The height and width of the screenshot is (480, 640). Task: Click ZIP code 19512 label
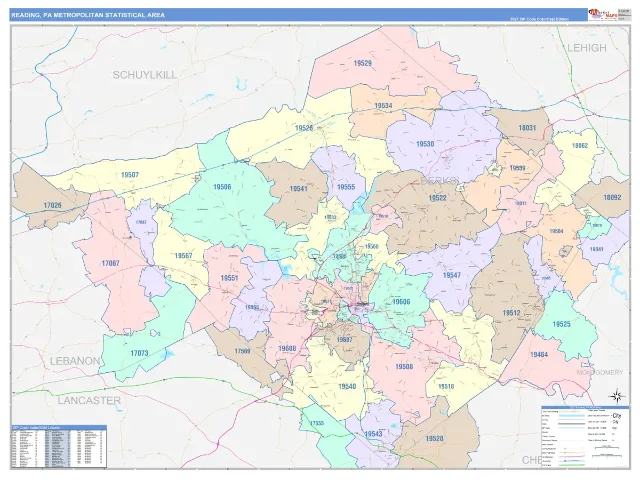(511, 313)
